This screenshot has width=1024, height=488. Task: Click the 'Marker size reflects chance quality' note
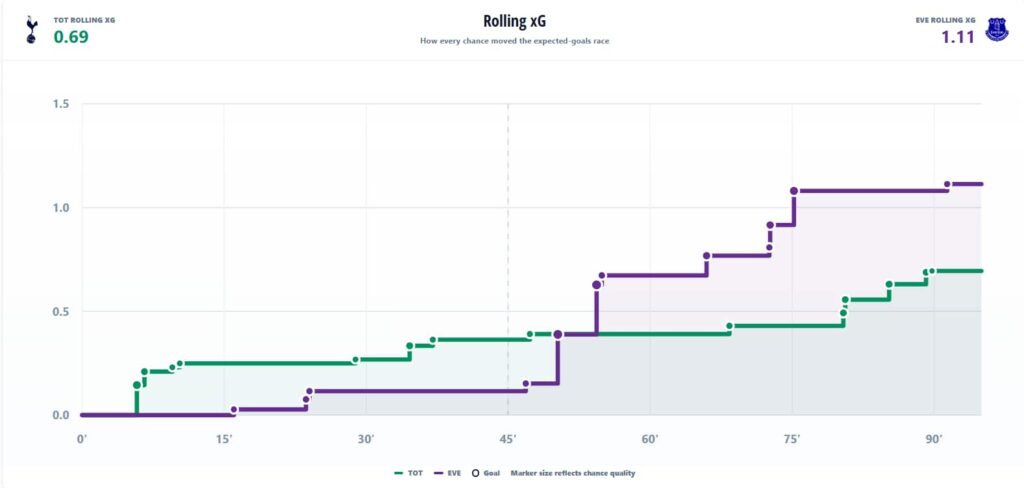coord(573,473)
